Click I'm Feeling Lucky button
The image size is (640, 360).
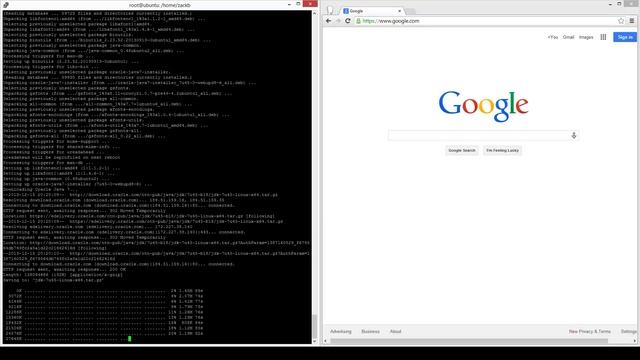pyautogui.click(x=502, y=151)
